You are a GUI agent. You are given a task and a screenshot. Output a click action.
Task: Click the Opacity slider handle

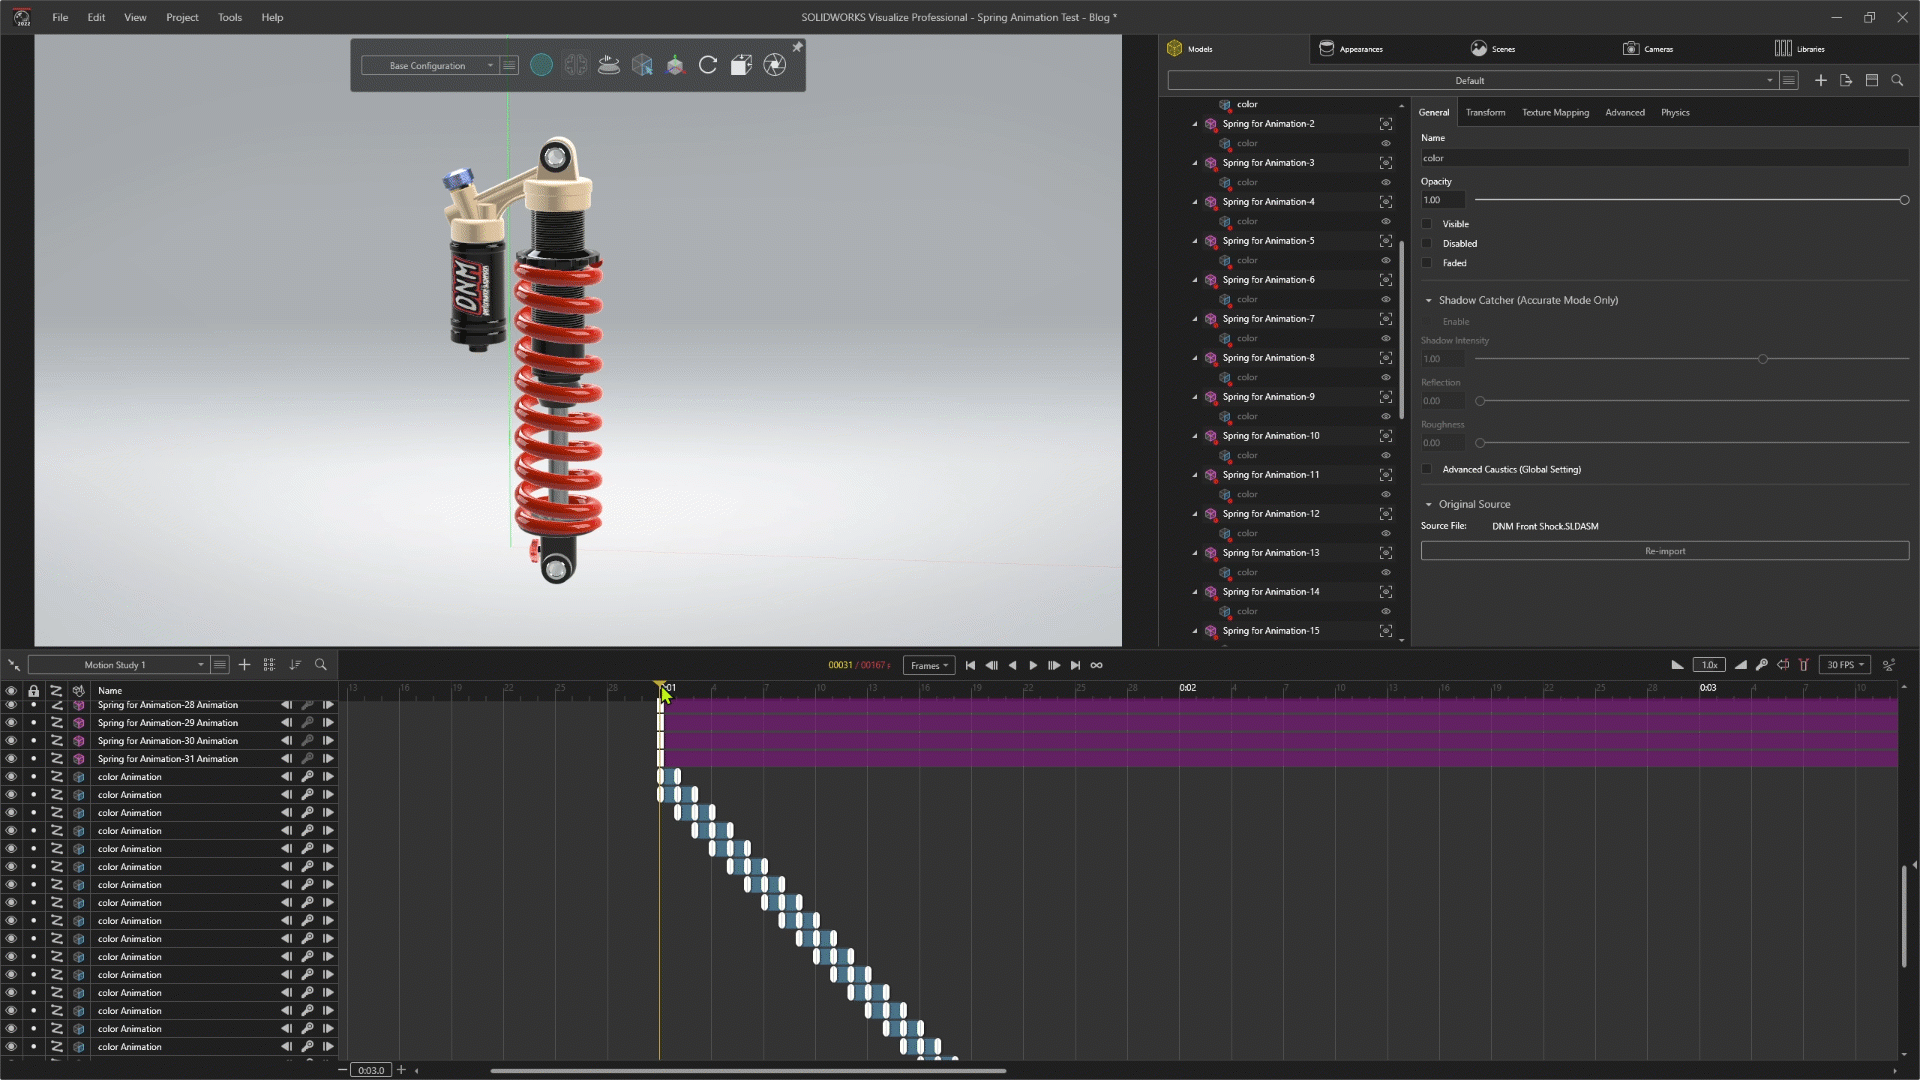pyautogui.click(x=1904, y=200)
